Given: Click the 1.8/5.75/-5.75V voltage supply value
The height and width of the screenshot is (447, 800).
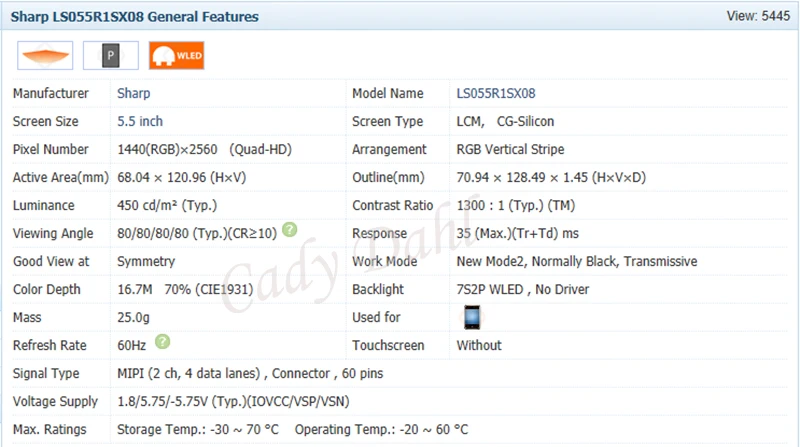Looking at the screenshot, I should click(233, 402).
